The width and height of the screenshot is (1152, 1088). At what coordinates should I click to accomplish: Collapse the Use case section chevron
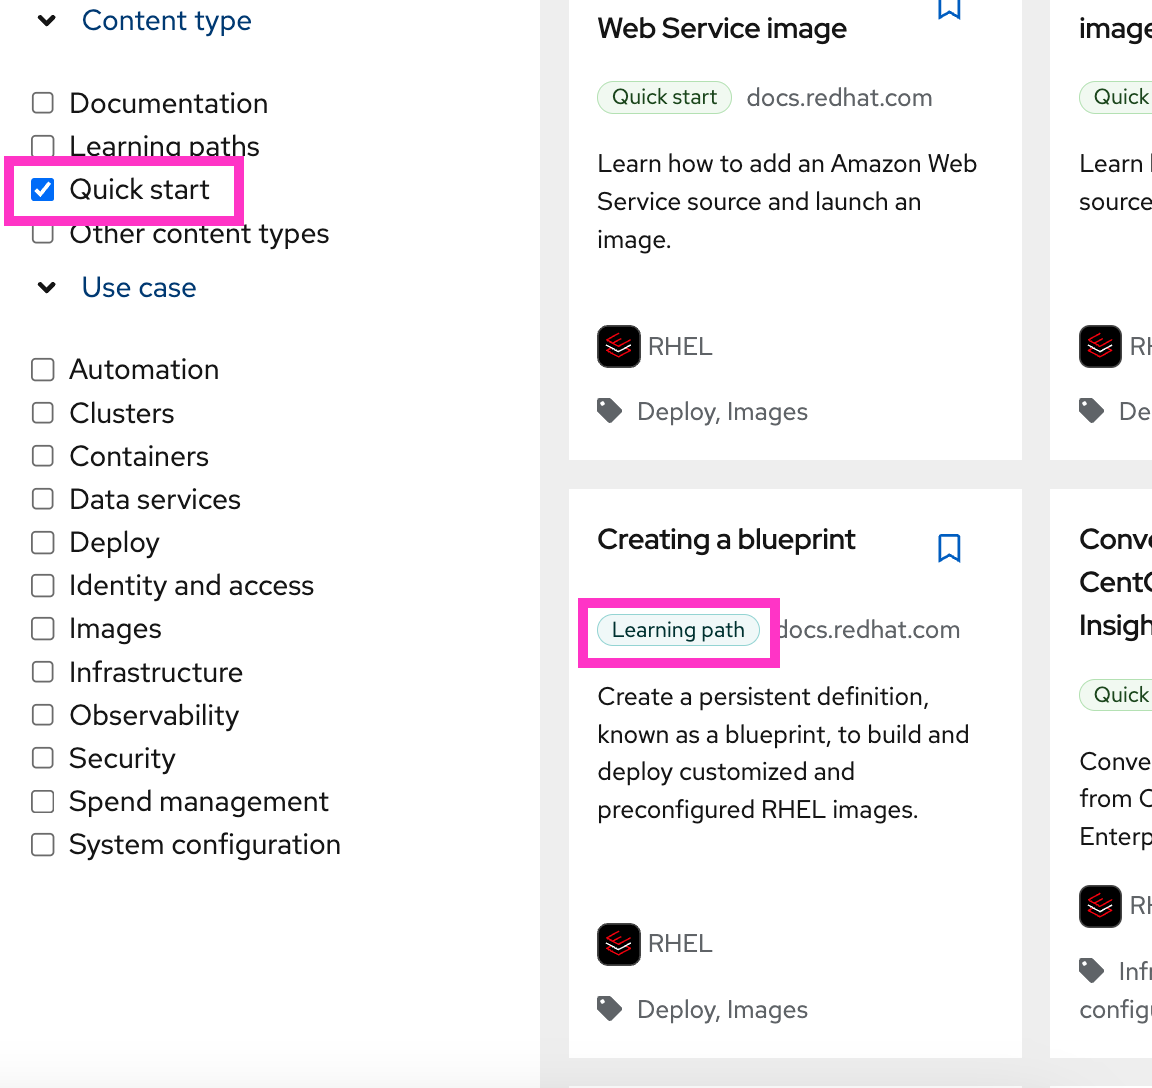(47, 288)
